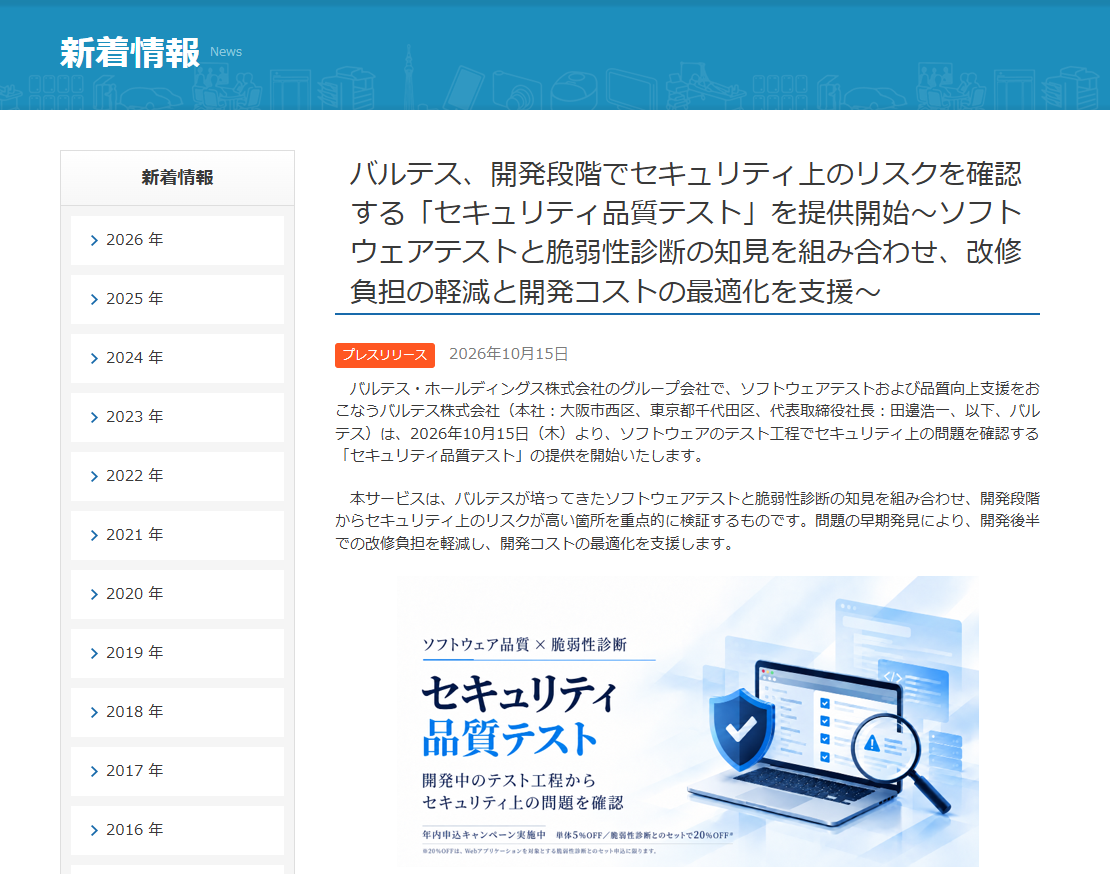Open the 2019 年 news archive link

[177, 653]
